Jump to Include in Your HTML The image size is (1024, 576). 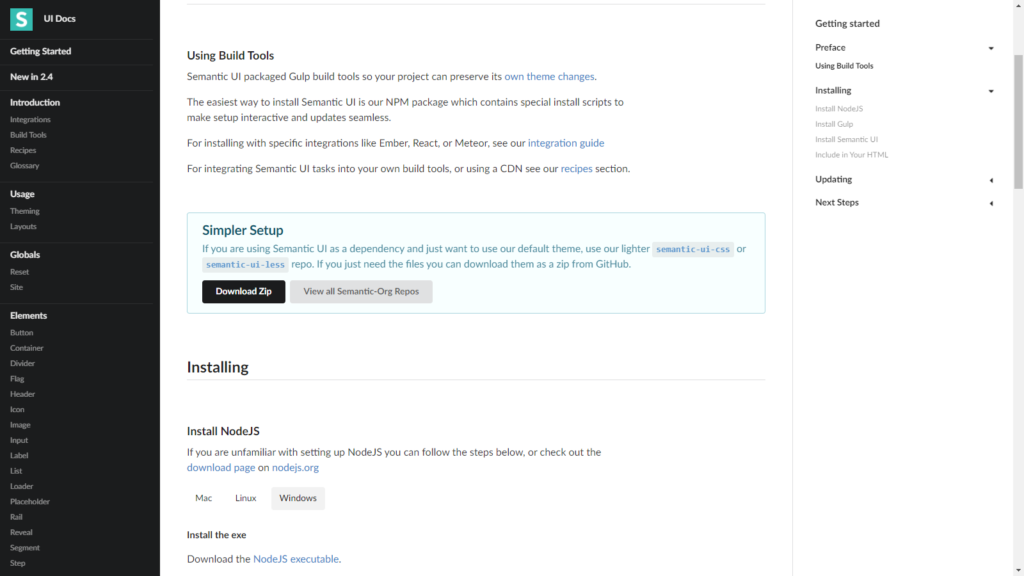[x=852, y=155]
